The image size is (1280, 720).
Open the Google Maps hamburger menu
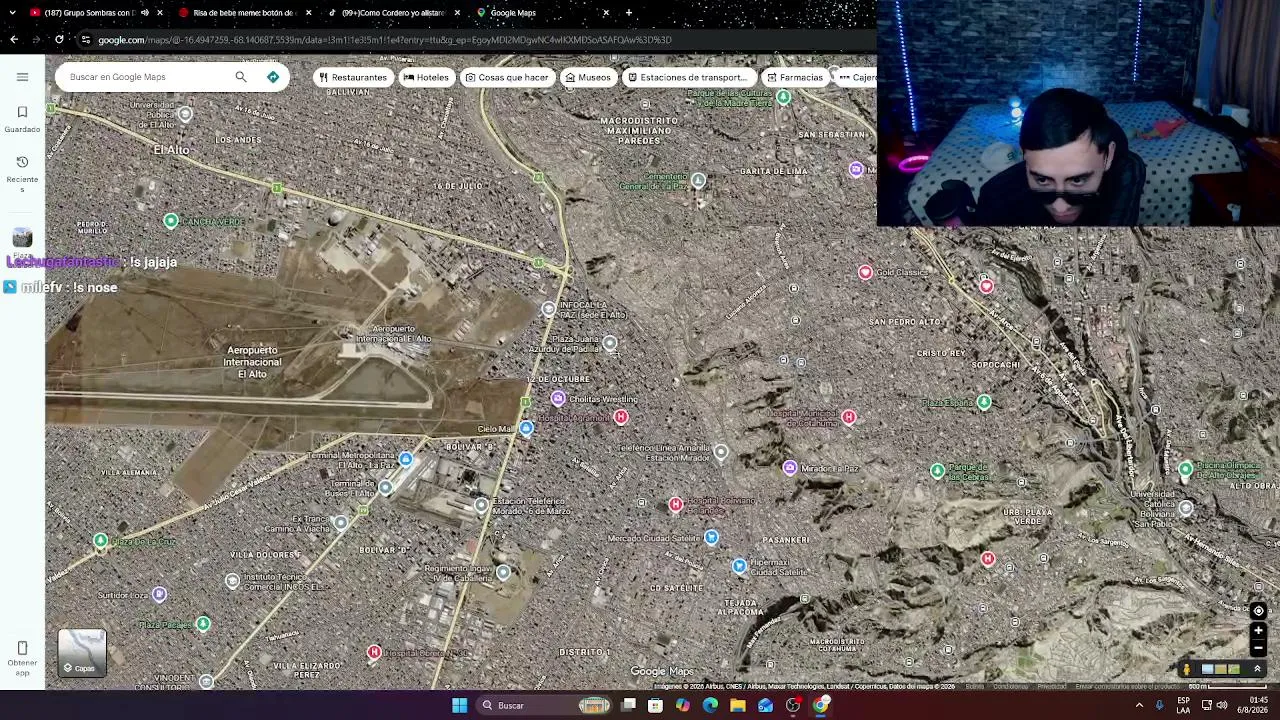coord(22,77)
